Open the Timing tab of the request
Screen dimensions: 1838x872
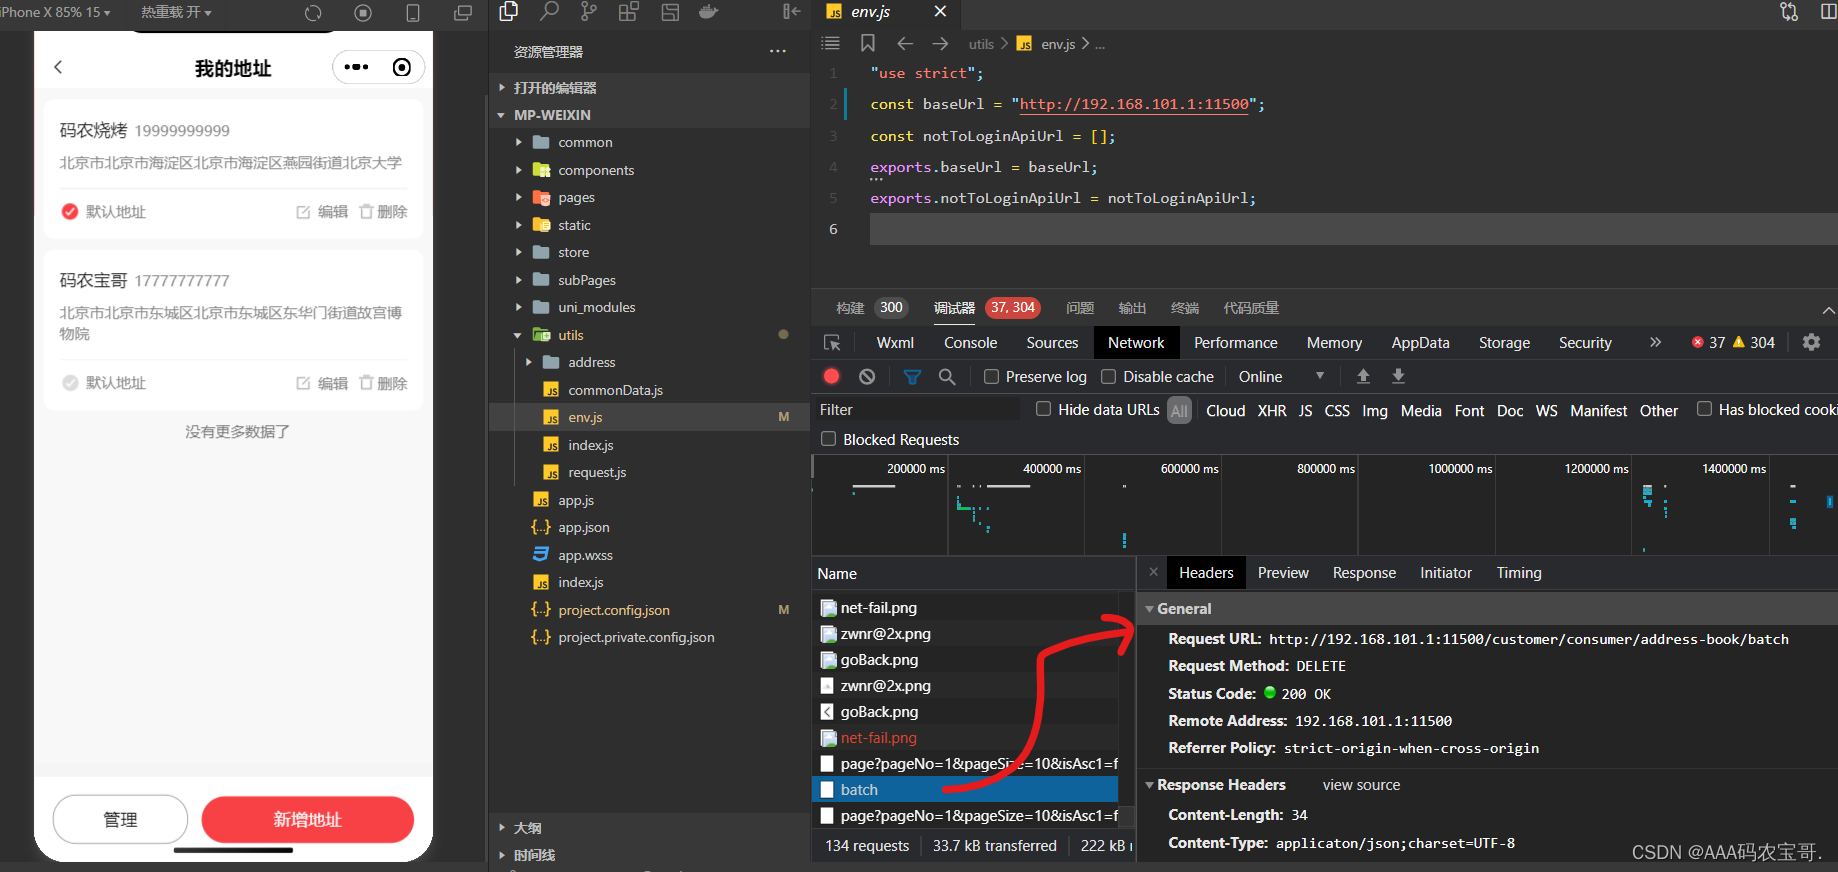[x=1519, y=572]
